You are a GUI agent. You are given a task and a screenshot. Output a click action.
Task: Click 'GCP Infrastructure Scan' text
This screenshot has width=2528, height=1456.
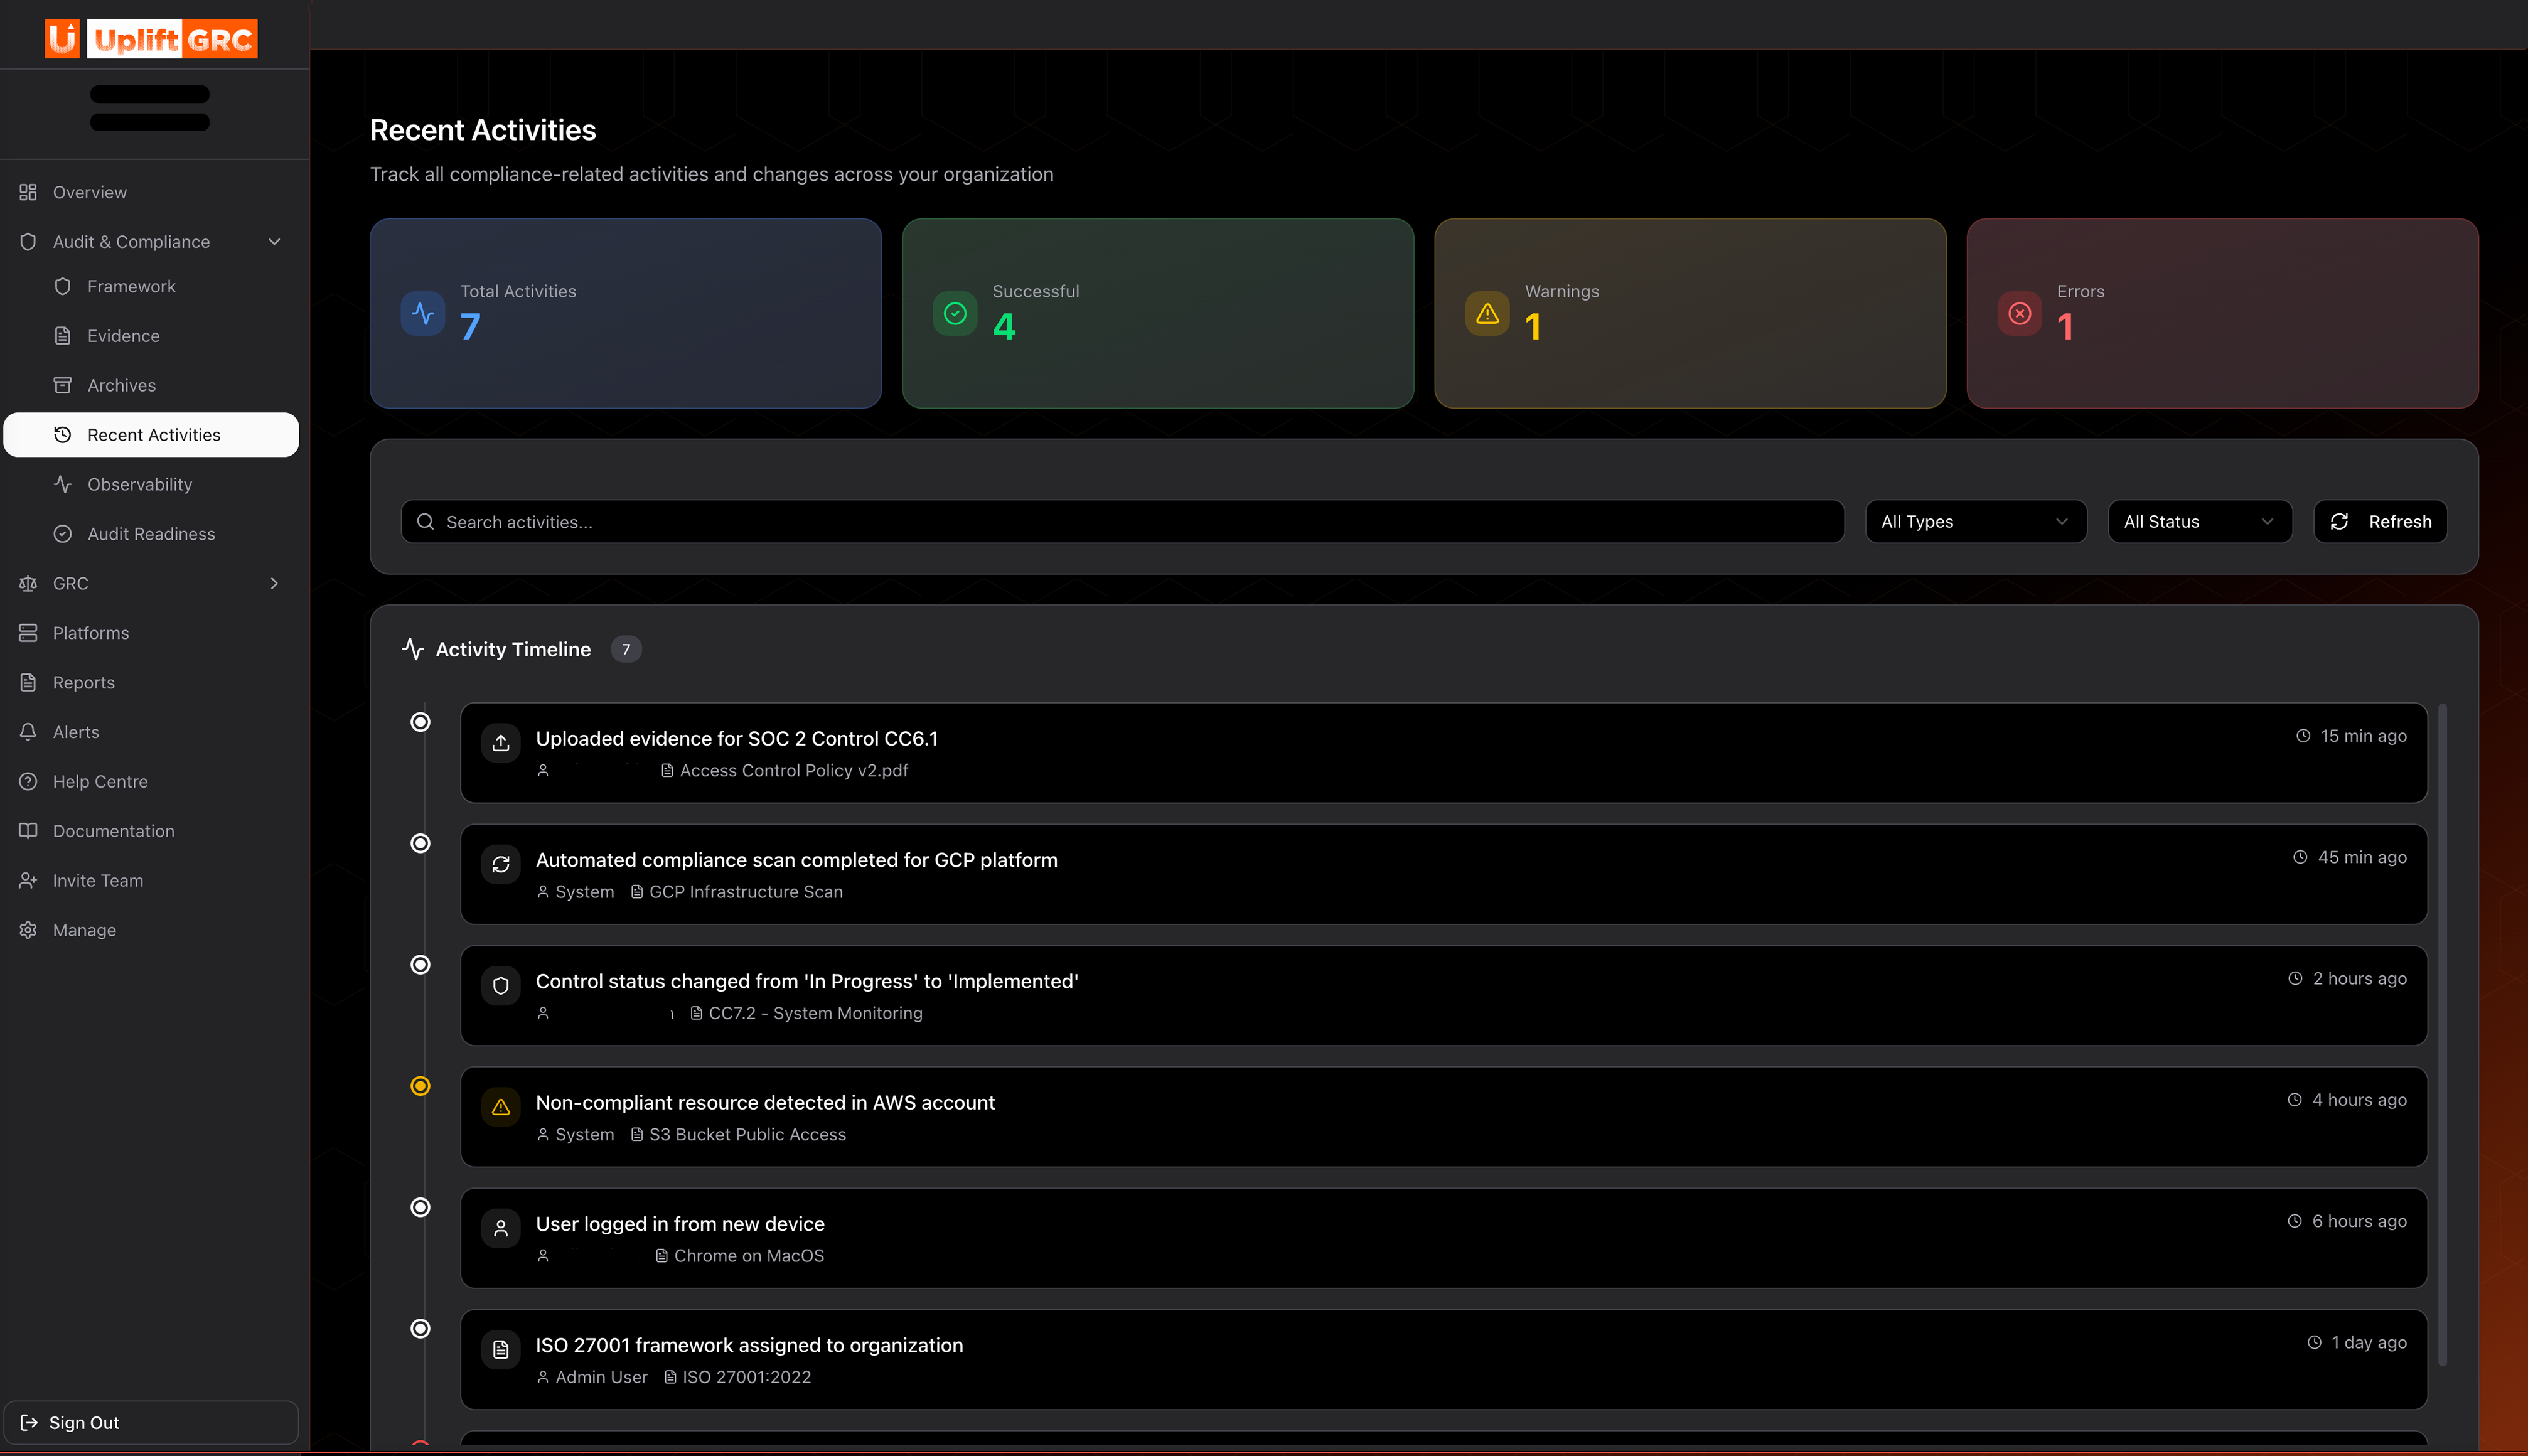coord(746,892)
